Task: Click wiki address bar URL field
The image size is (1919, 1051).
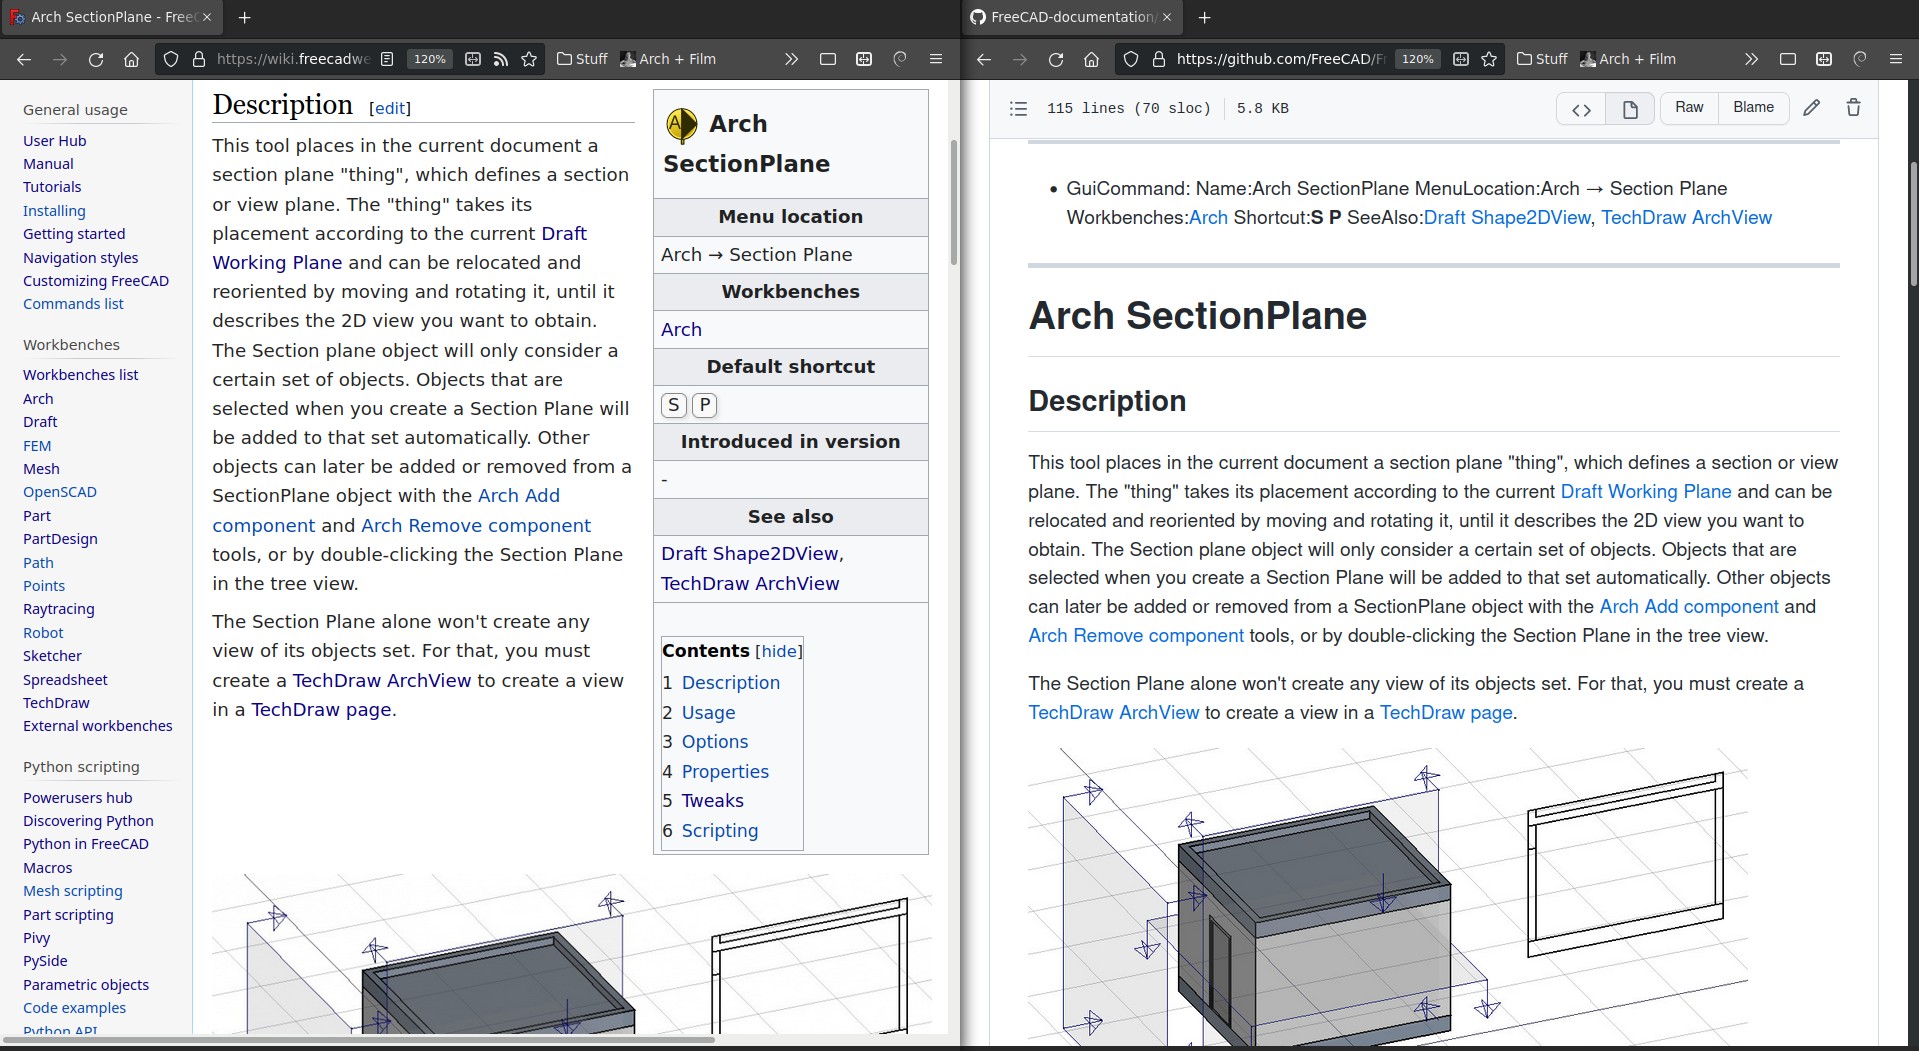Action: click(293, 59)
